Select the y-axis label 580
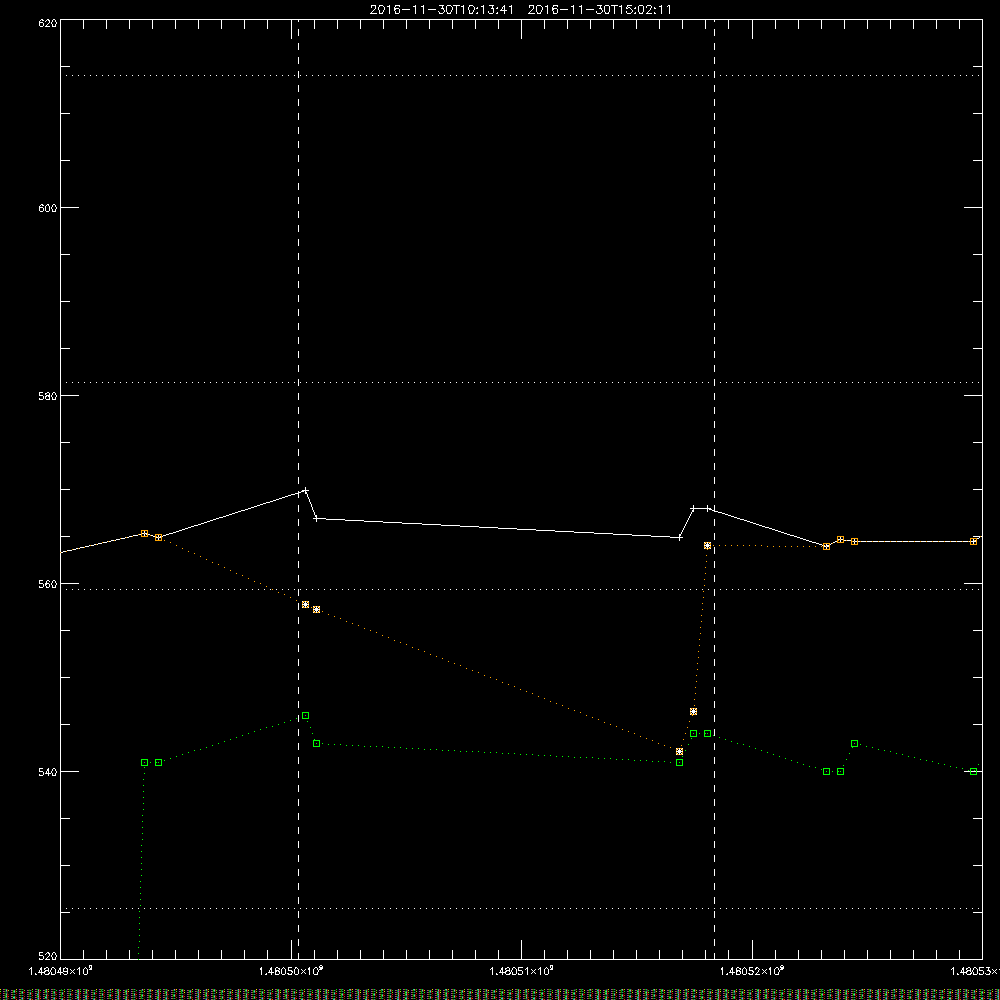 (x=48, y=396)
